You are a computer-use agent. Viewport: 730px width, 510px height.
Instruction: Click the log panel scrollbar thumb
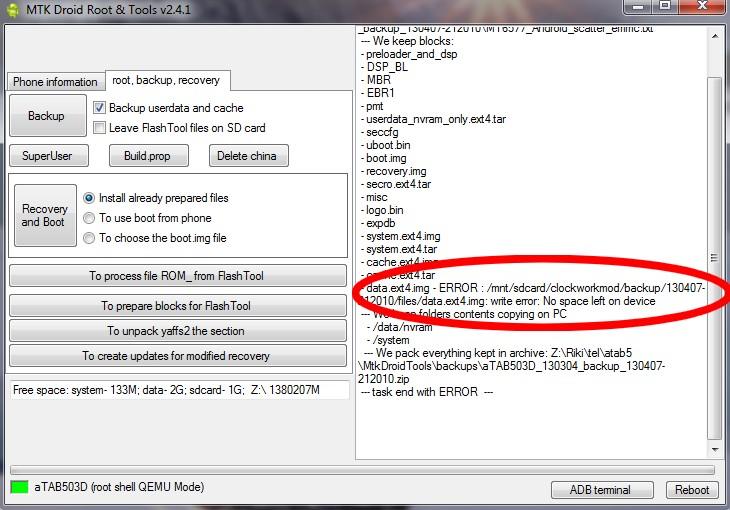[715, 258]
